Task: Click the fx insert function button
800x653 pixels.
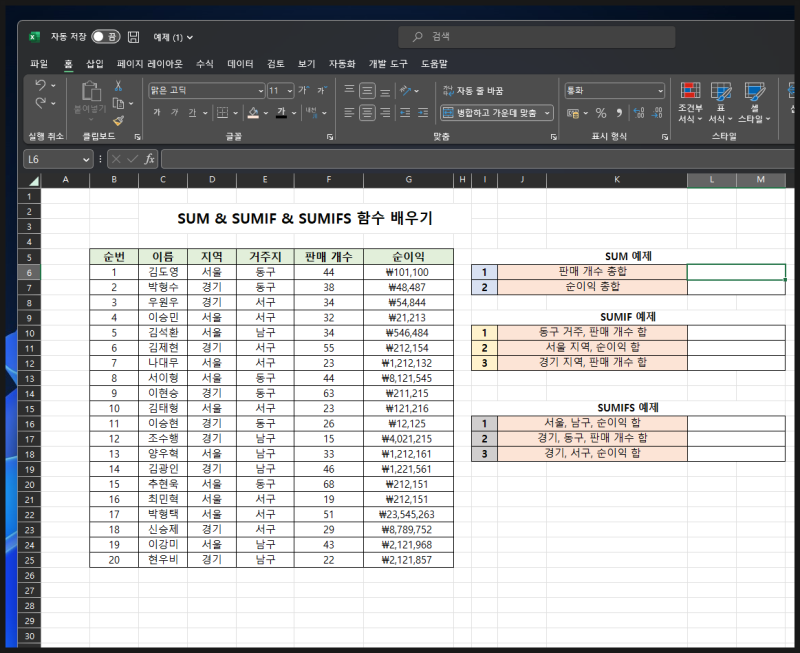Action: pyautogui.click(x=149, y=159)
